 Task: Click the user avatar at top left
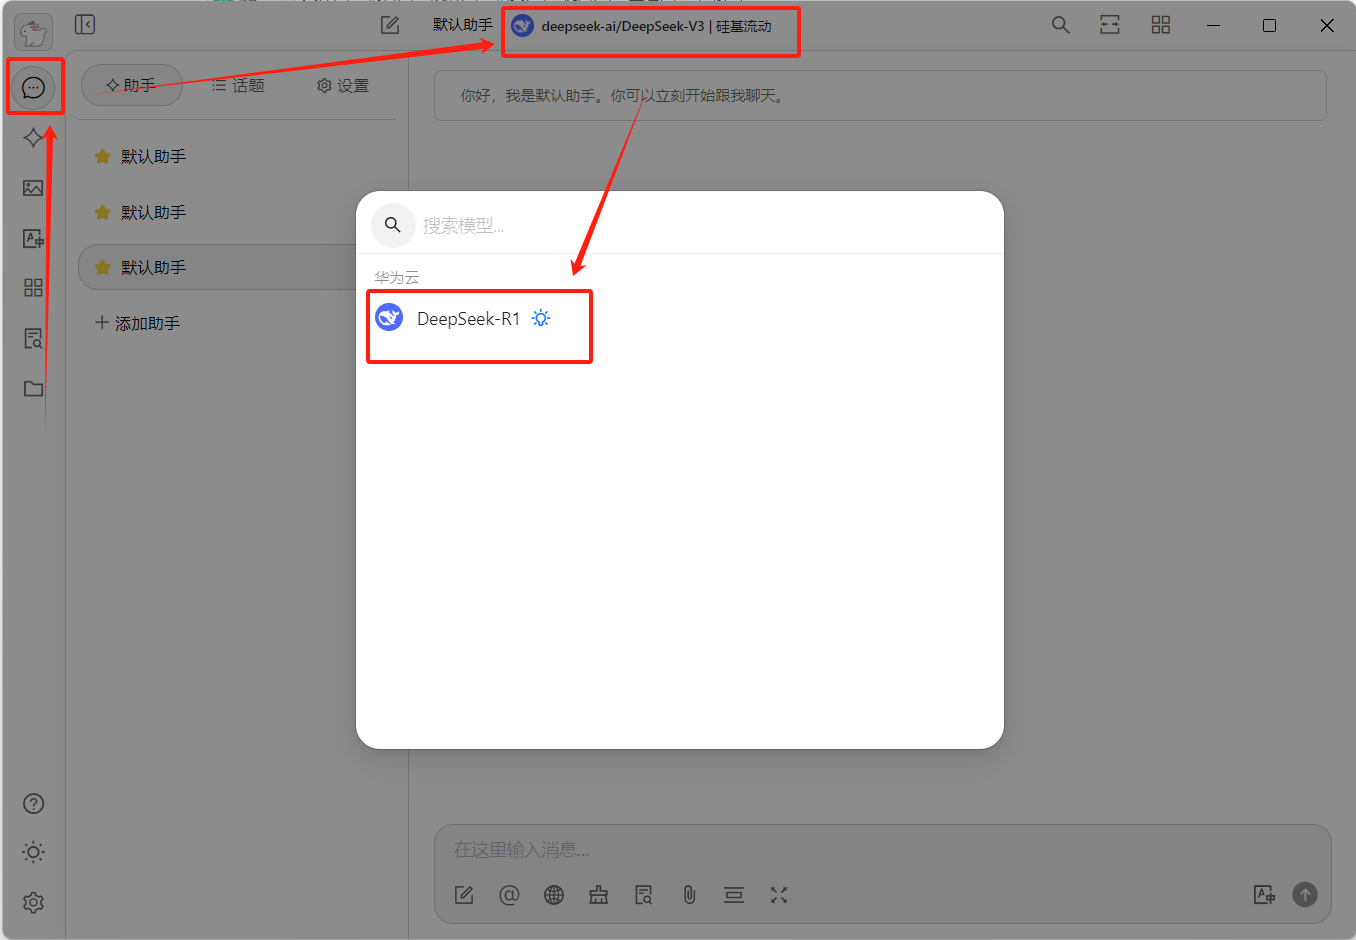[x=33, y=33]
